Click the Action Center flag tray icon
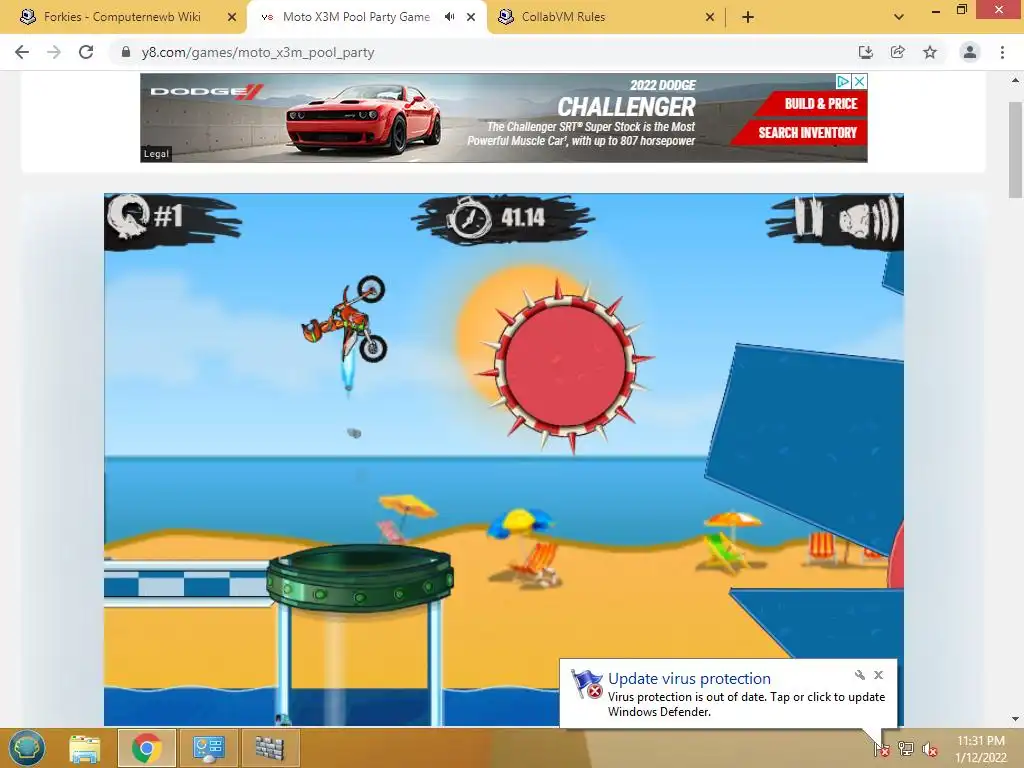The width and height of the screenshot is (1024, 768). click(x=882, y=749)
